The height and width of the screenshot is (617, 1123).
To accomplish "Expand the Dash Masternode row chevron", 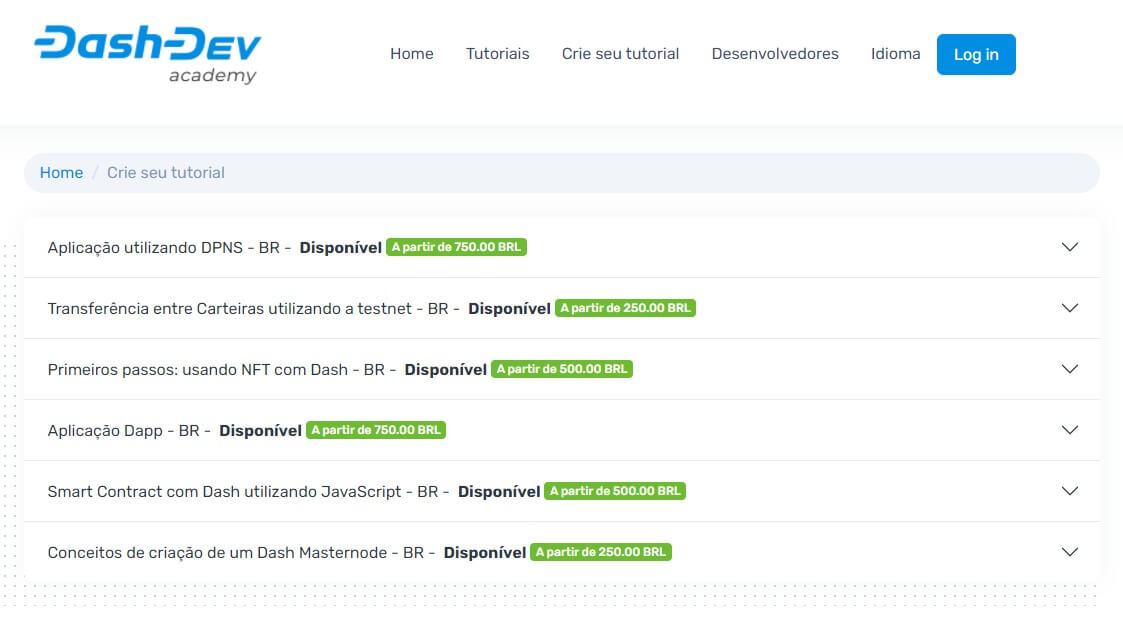I will [1070, 552].
